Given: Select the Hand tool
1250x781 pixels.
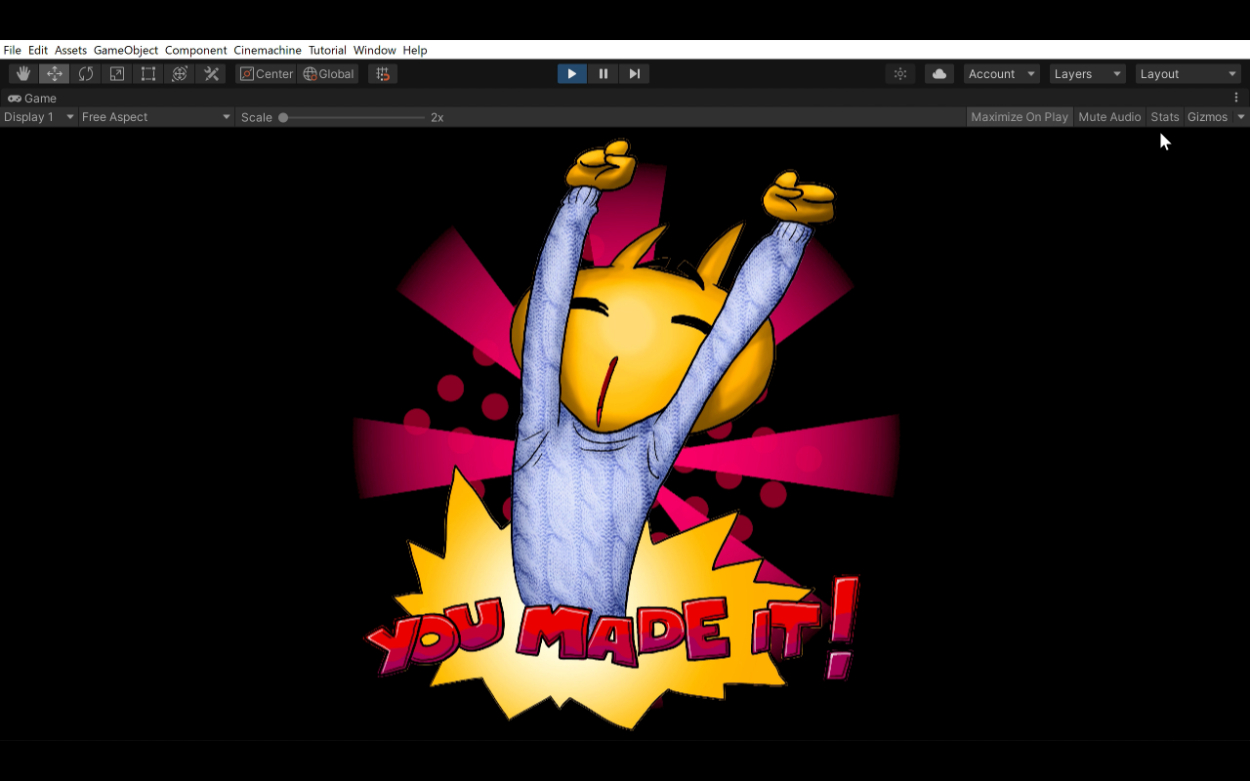Looking at the screenshot, I should [23, 74].
